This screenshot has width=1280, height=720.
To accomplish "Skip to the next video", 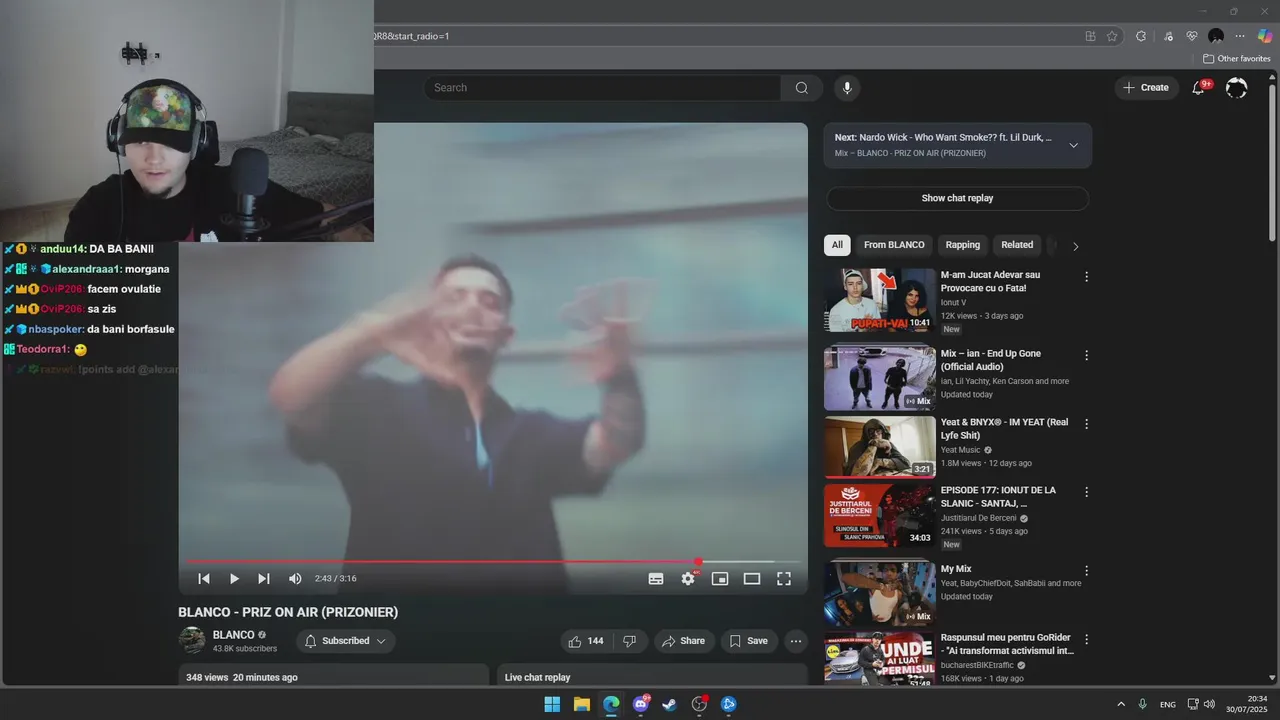I will point(264,578).
